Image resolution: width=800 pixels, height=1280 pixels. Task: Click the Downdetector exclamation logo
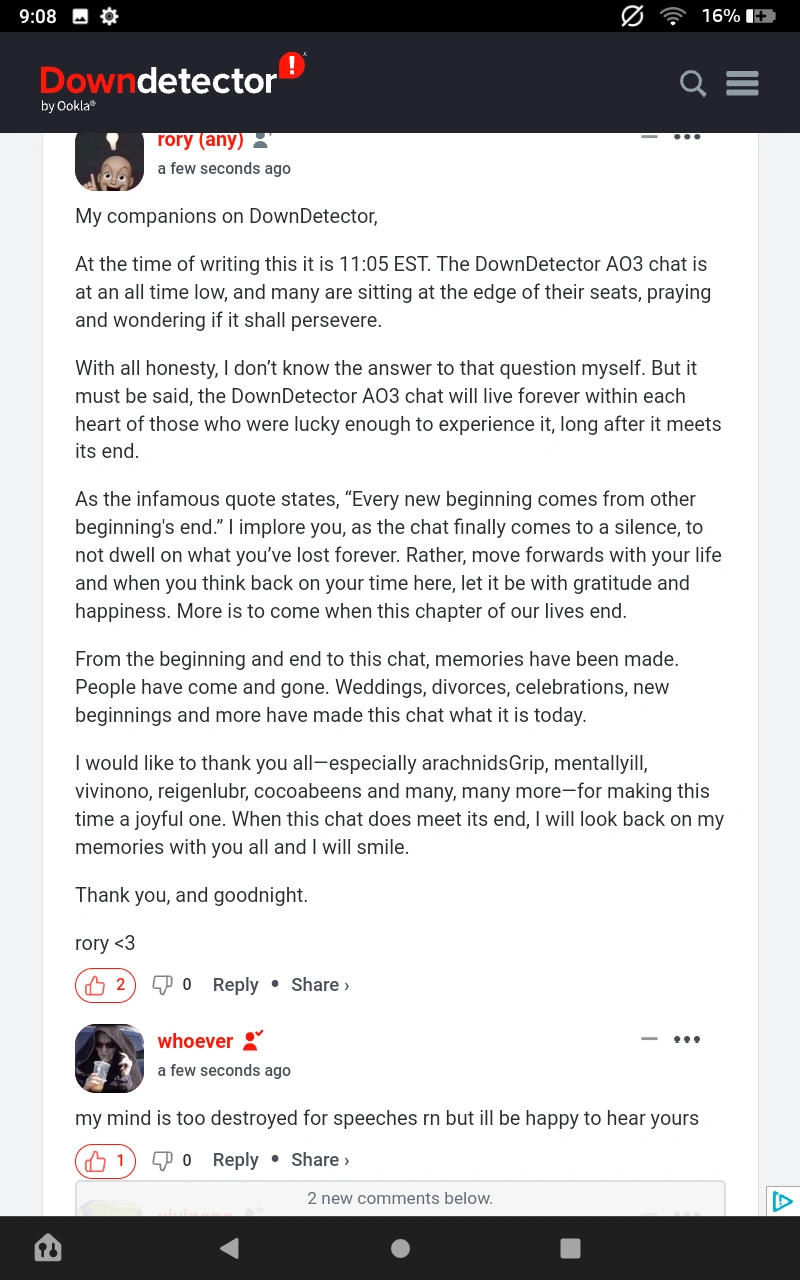point(290,68)
